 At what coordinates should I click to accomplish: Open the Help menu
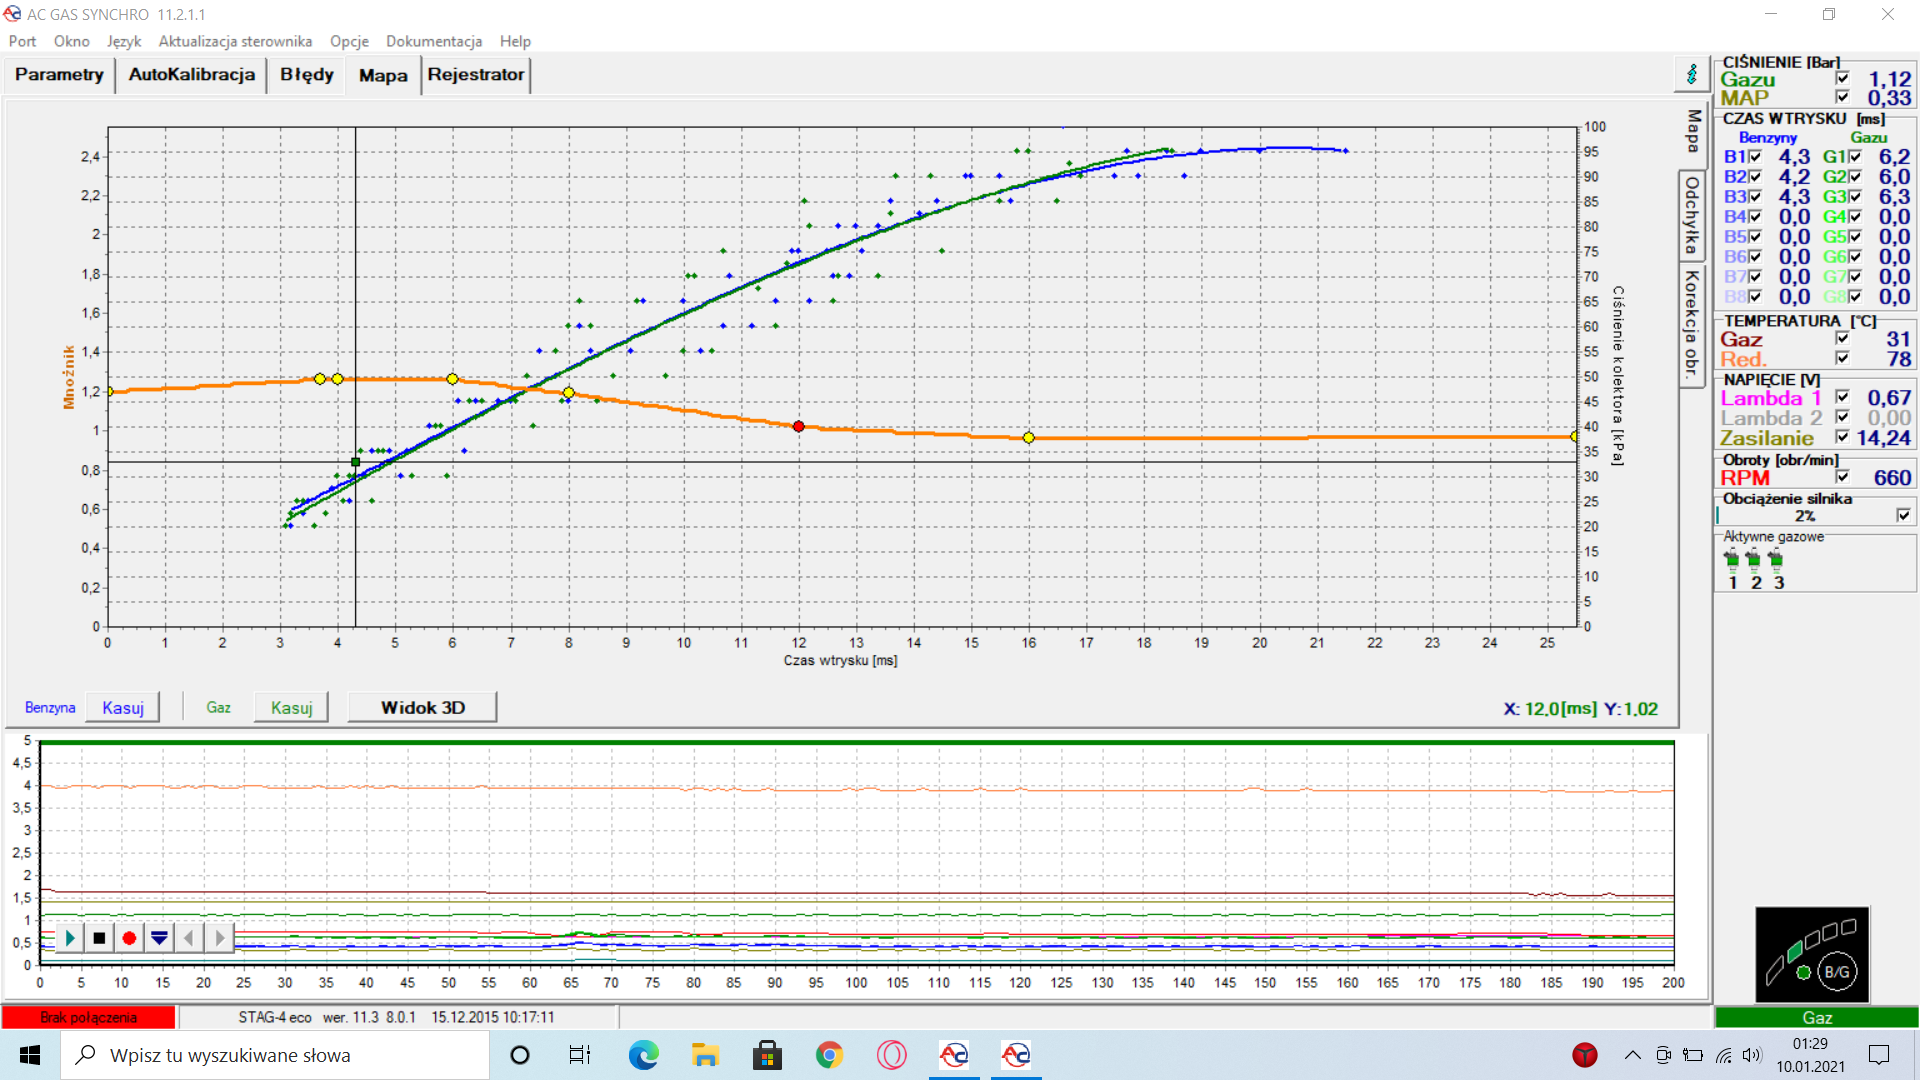coord(515,41)
